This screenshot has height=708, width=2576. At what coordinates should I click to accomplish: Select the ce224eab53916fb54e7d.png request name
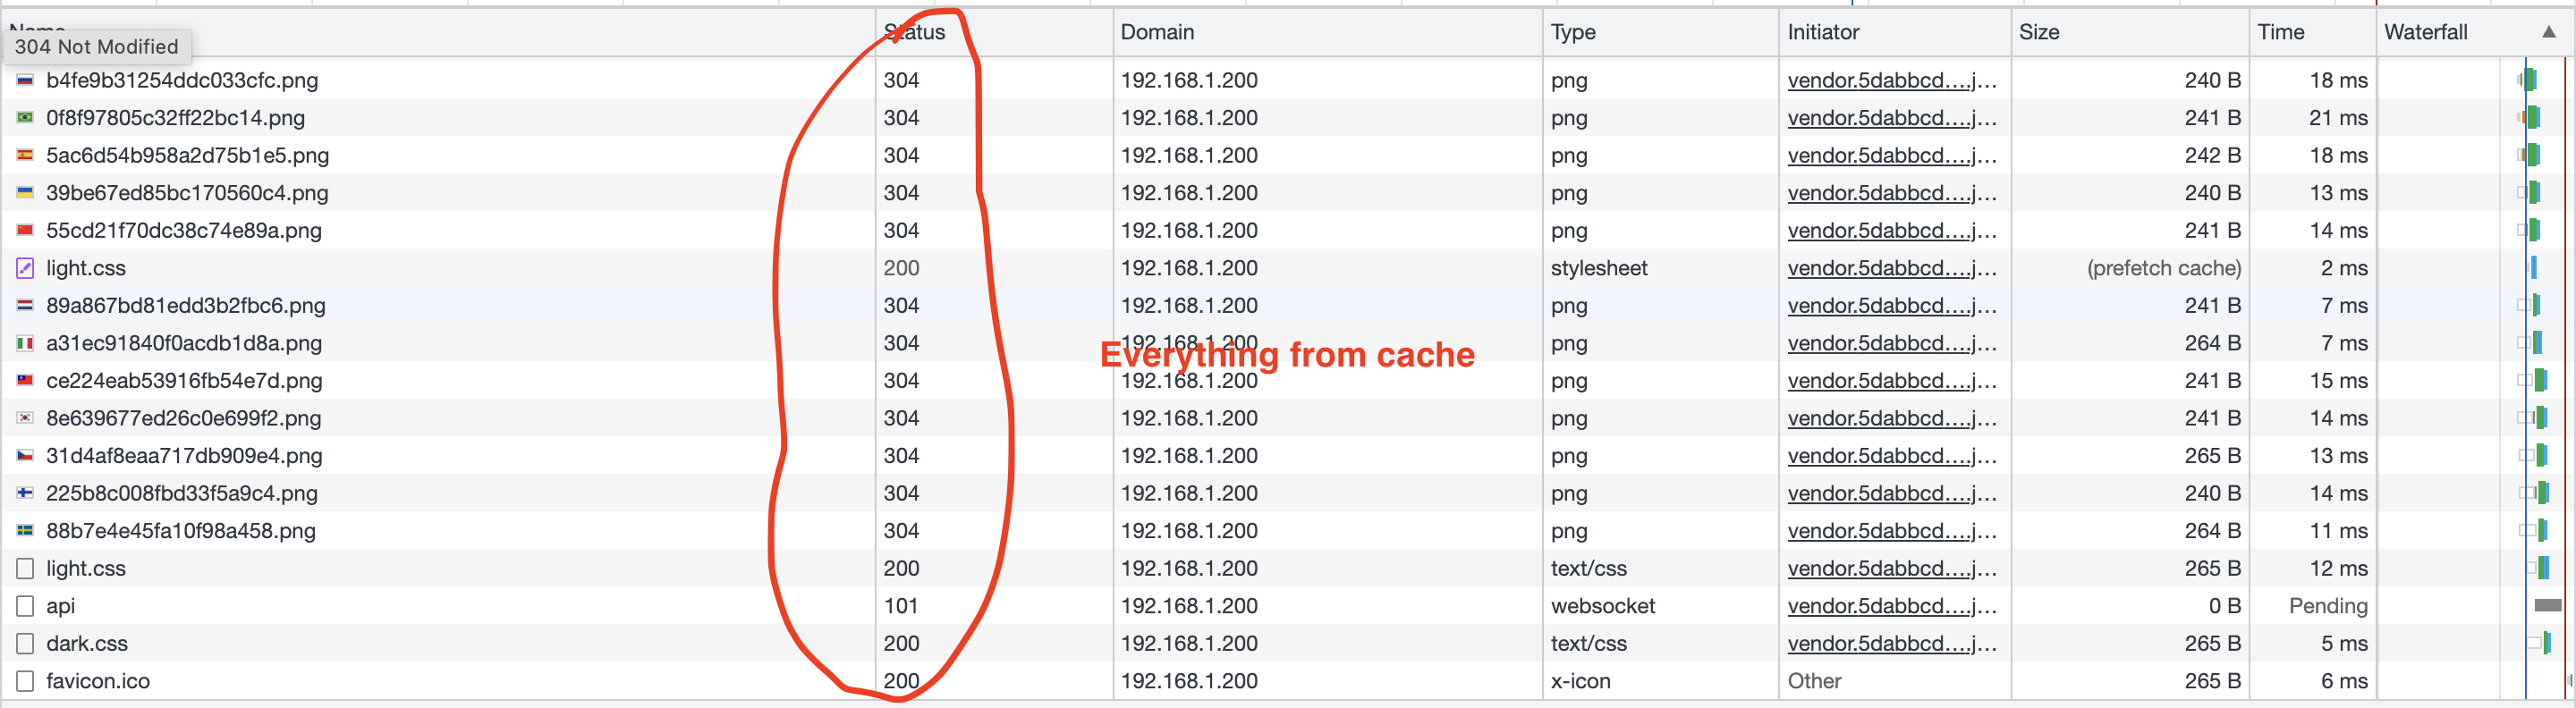pos(184,380)
